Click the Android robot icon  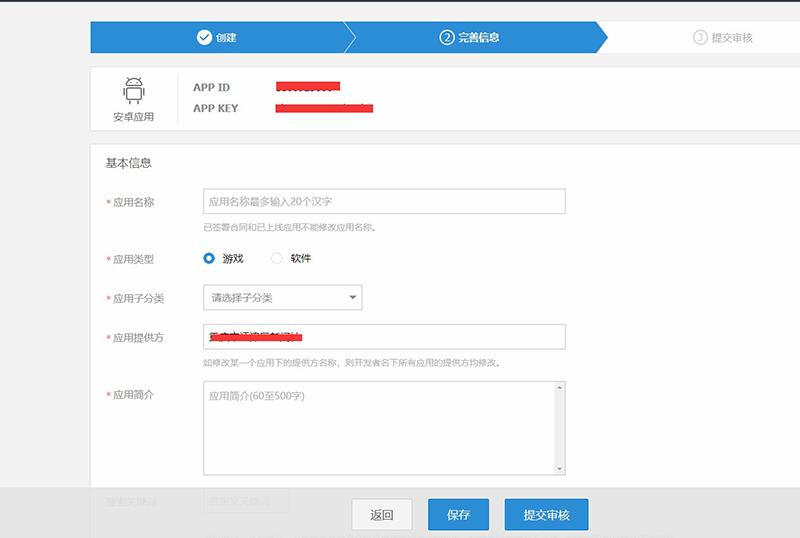point(134,91)
